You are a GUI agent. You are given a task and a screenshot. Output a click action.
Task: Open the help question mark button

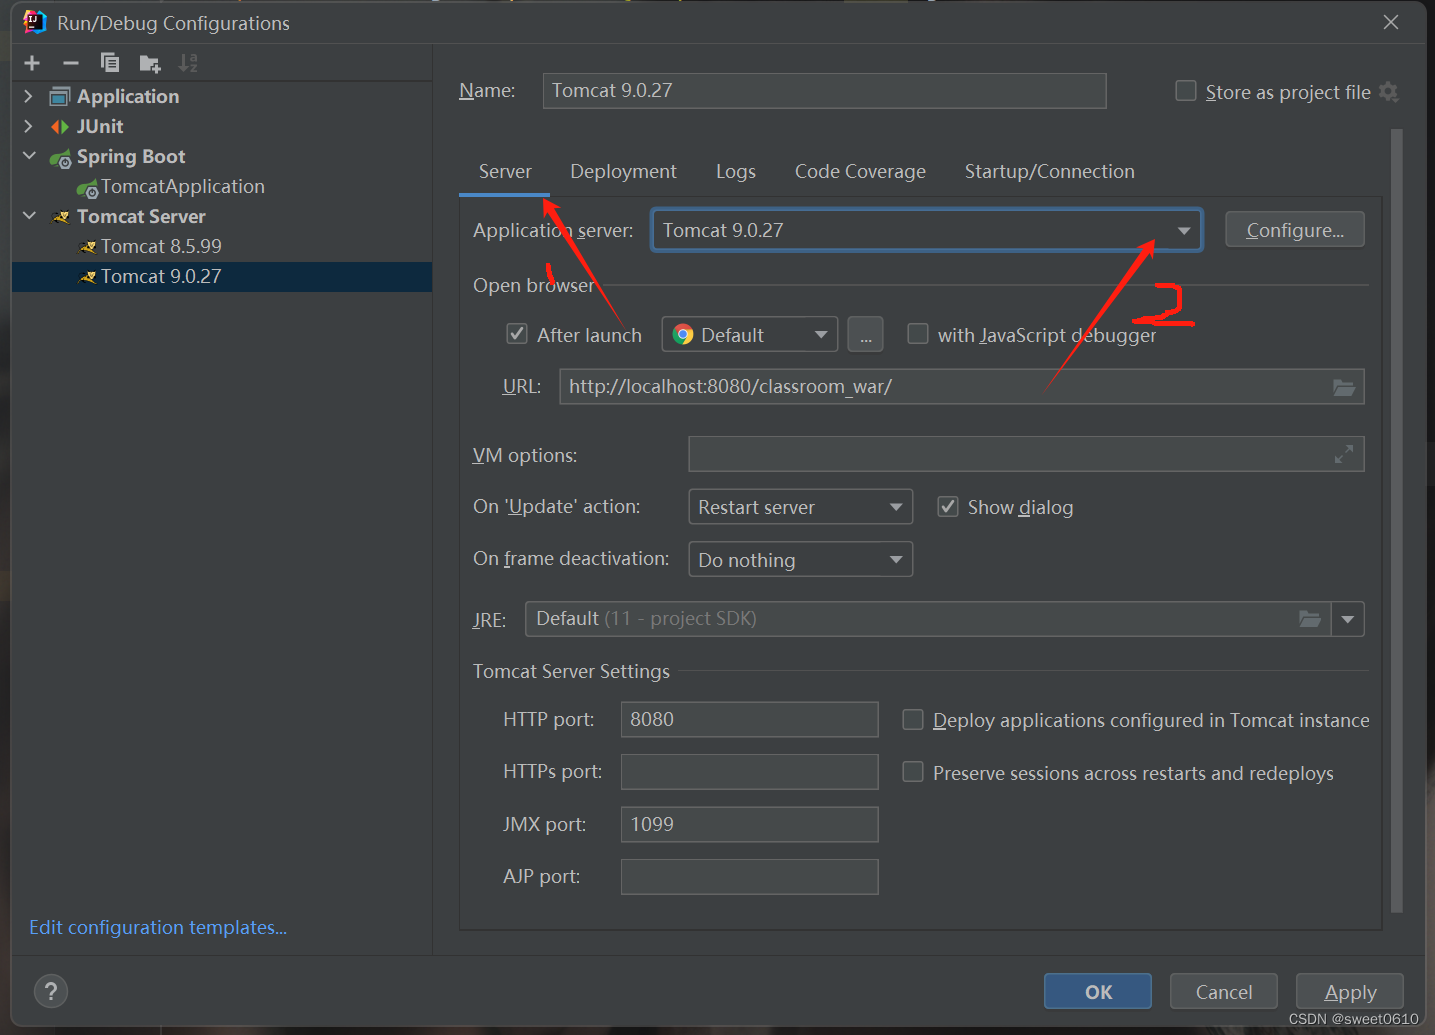(x=51, y=991)
